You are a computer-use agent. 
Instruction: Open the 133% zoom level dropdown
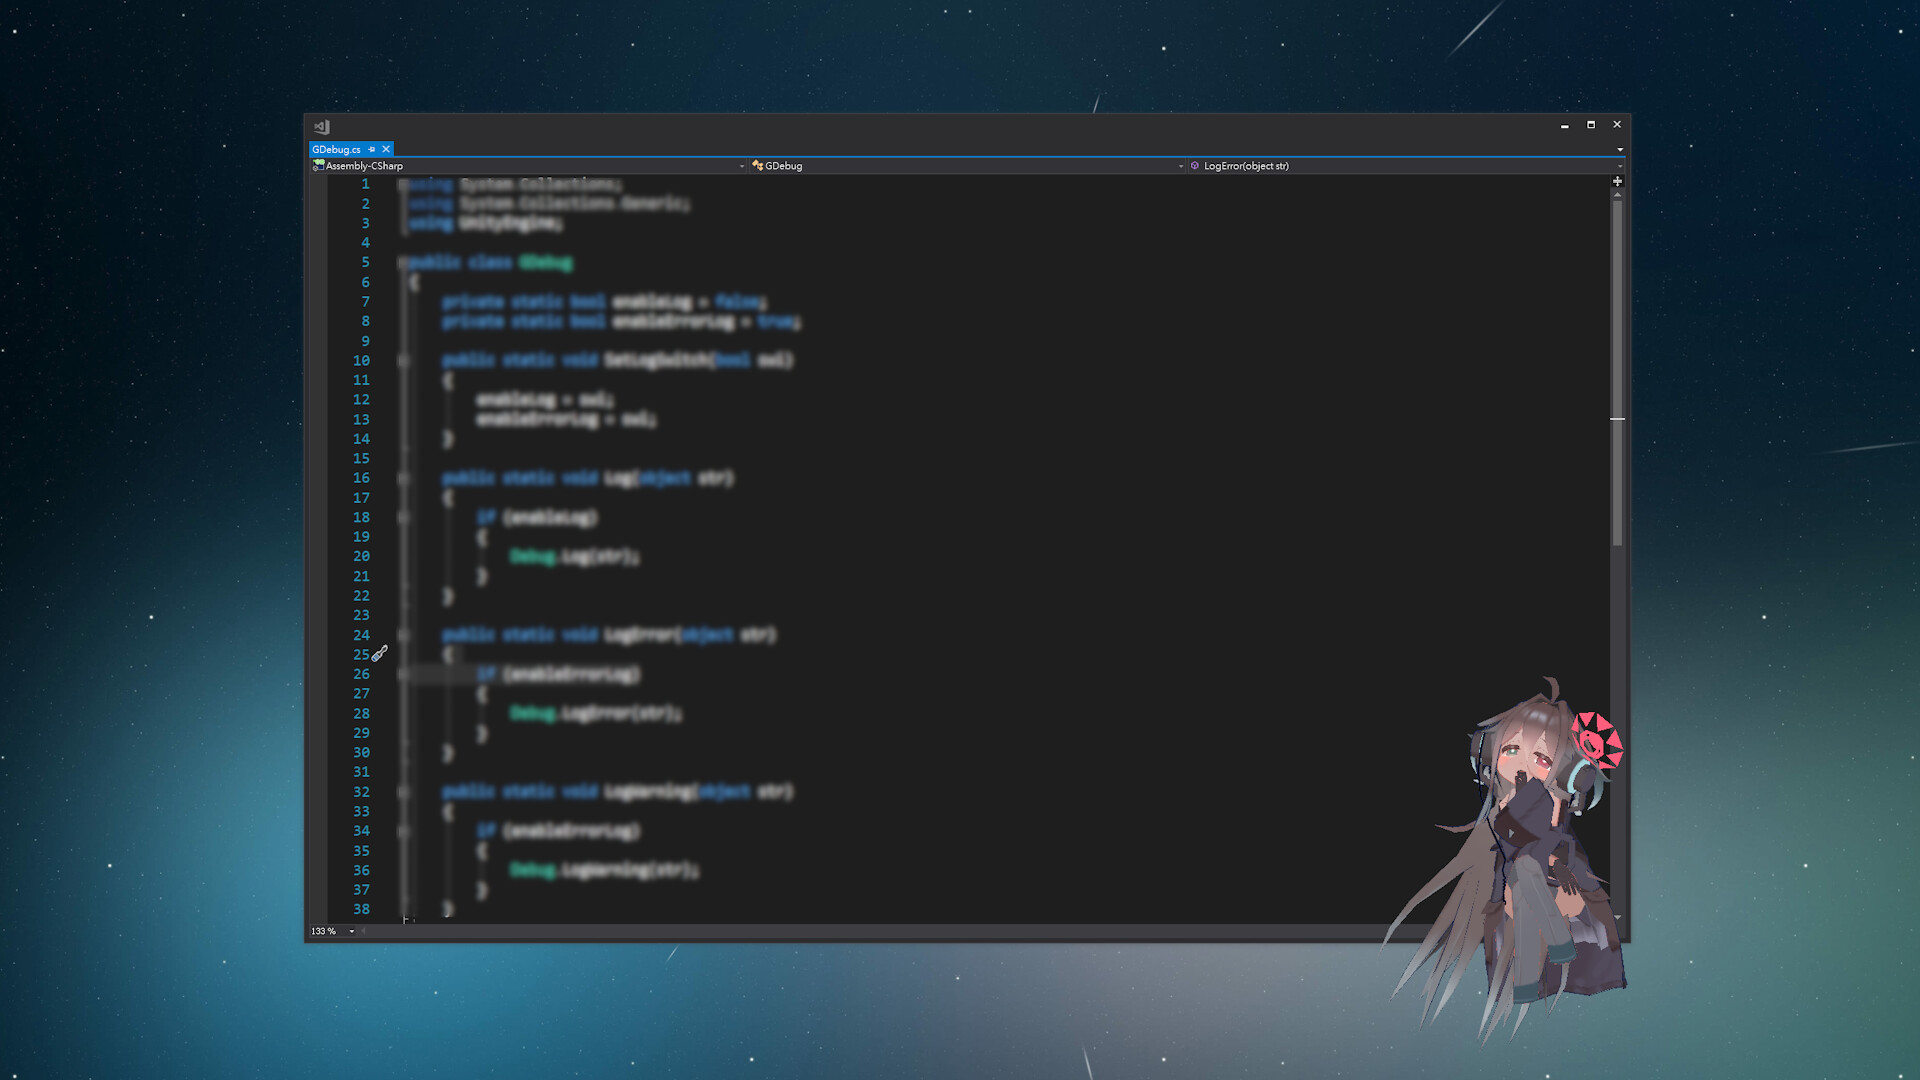coord(351,931)
